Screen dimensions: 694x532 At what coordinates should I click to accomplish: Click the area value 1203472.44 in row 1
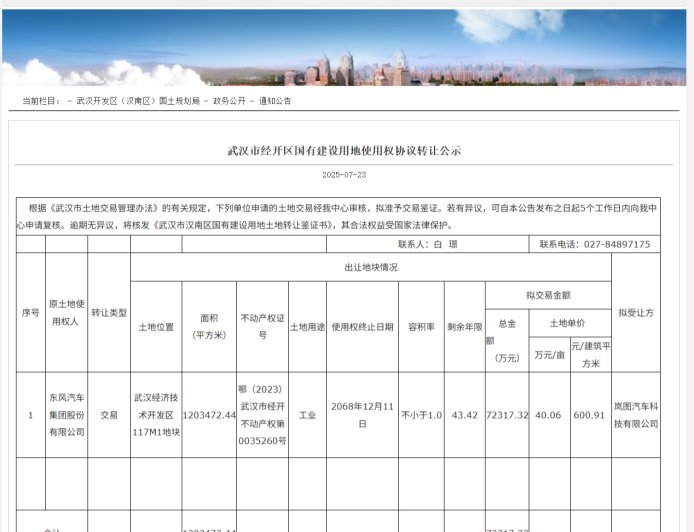pyautogui.click(x=209, y=415)
